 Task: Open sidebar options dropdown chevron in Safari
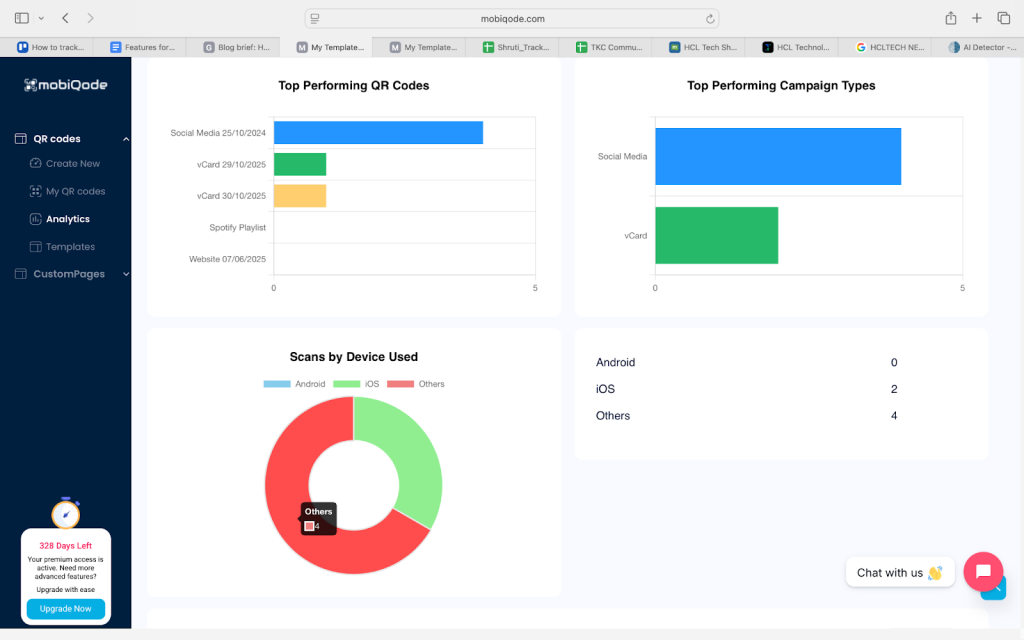click(41, 18)
